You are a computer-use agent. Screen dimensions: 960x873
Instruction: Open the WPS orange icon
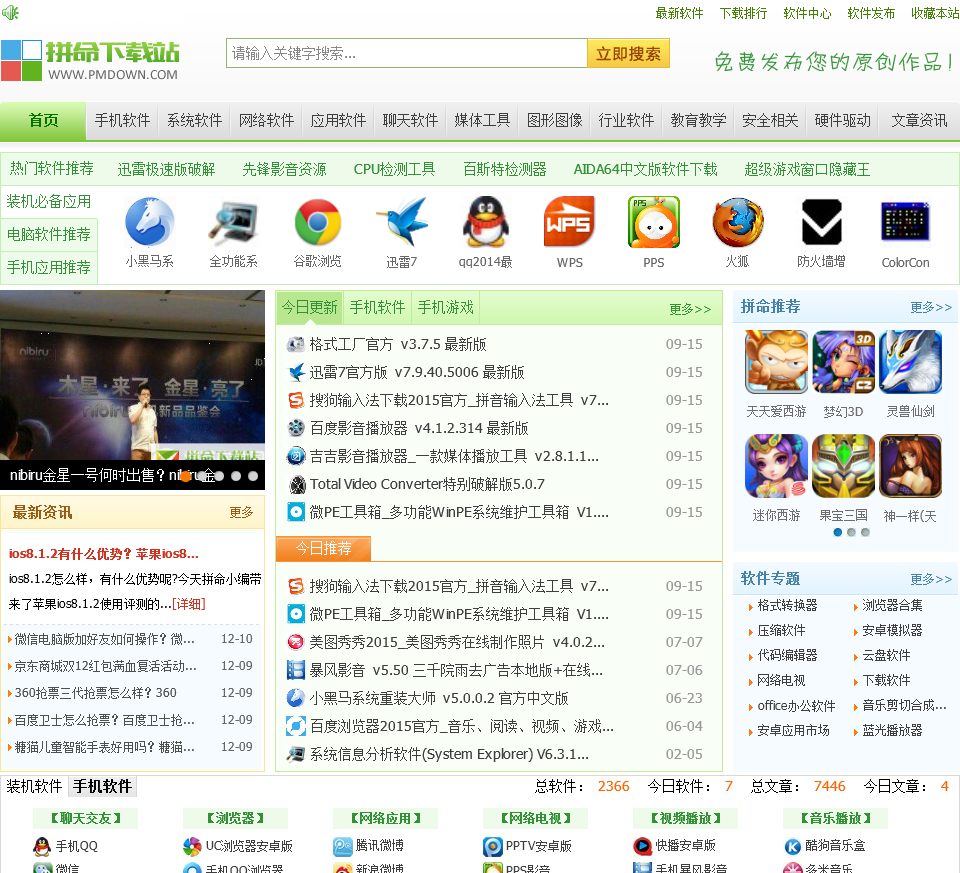(569, 222)
